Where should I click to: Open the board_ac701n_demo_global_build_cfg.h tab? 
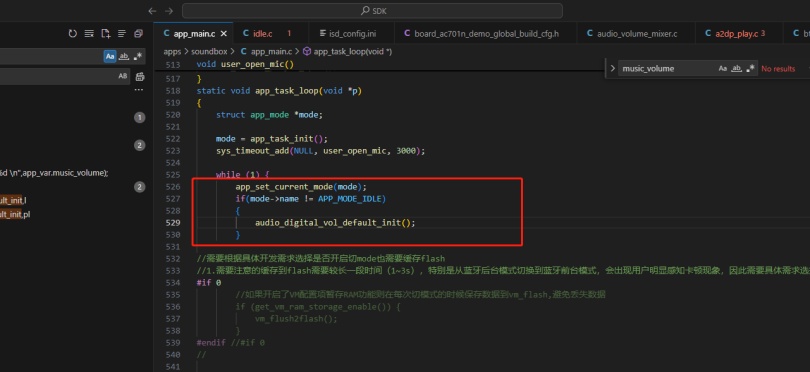click(x=486, y=34)
